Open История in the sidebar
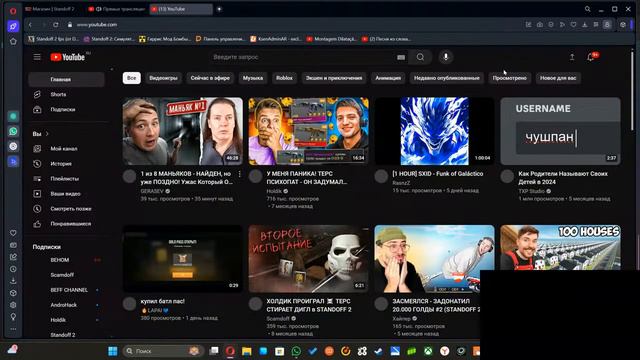The image size is (640, 360). pyautogui.click(x=66, y=164)
